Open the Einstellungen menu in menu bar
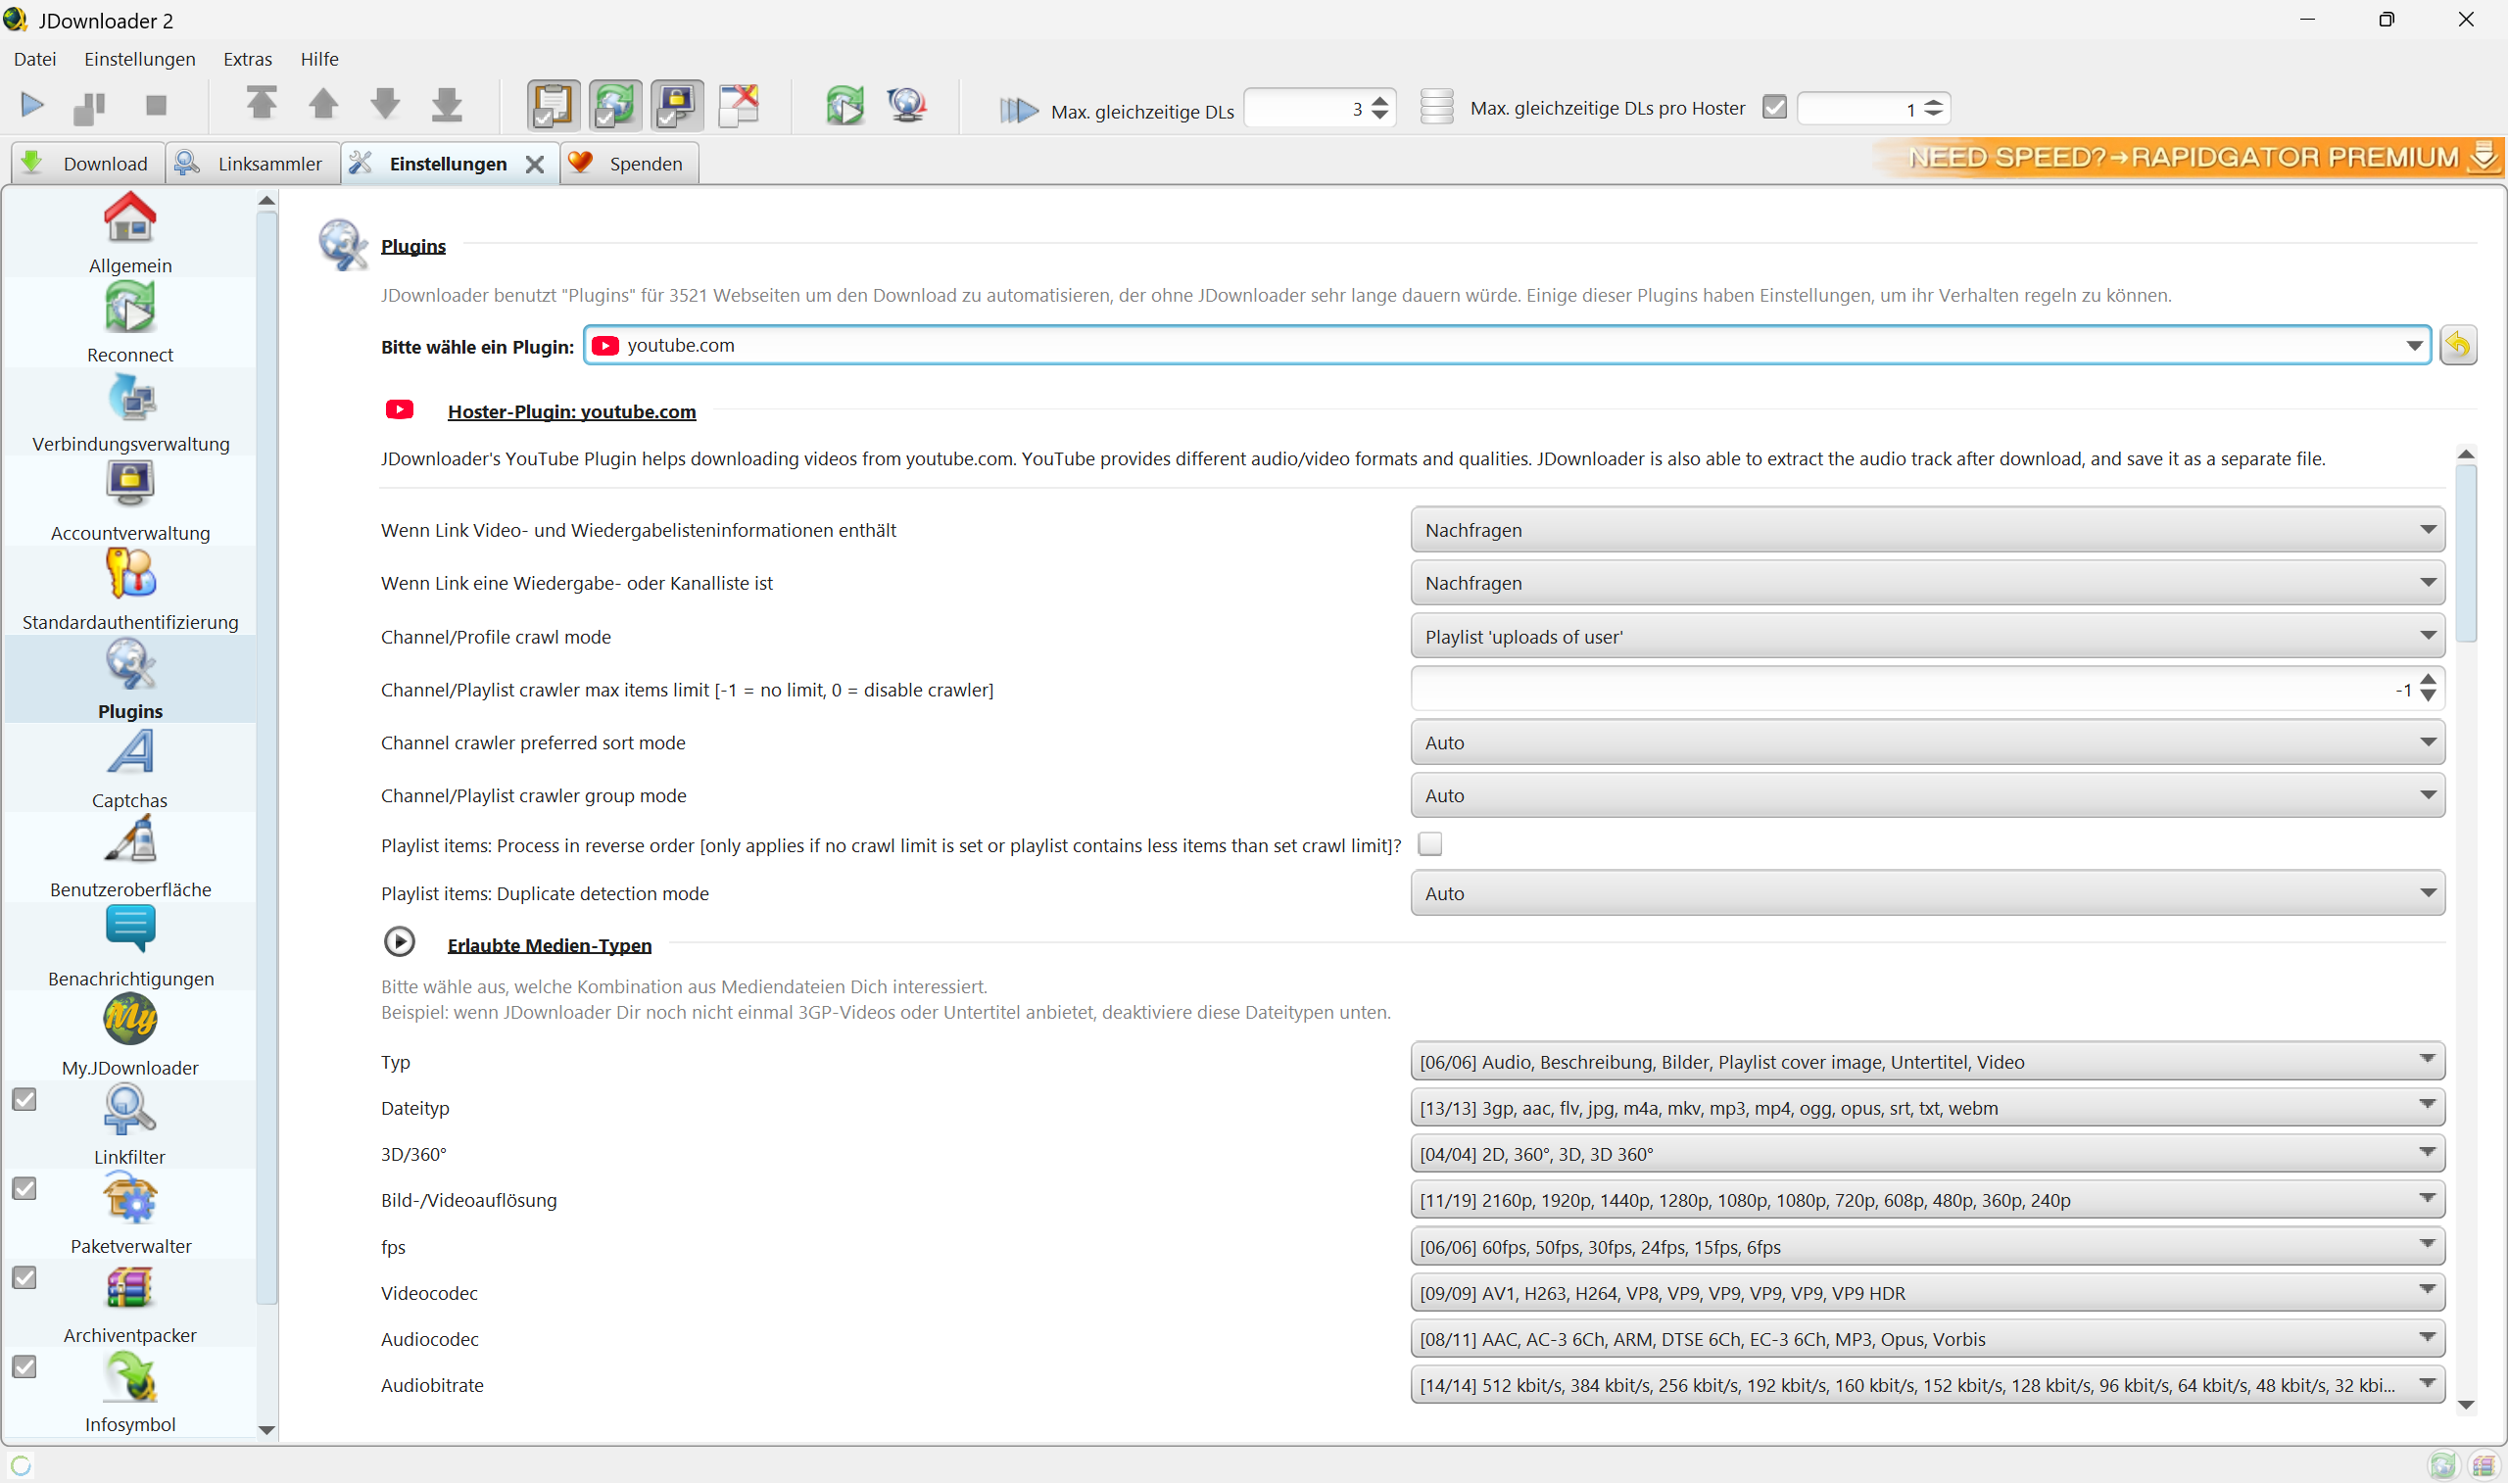Image resolution: width=2508 pixels, height=1484 pixels. (x=140, y=59)
